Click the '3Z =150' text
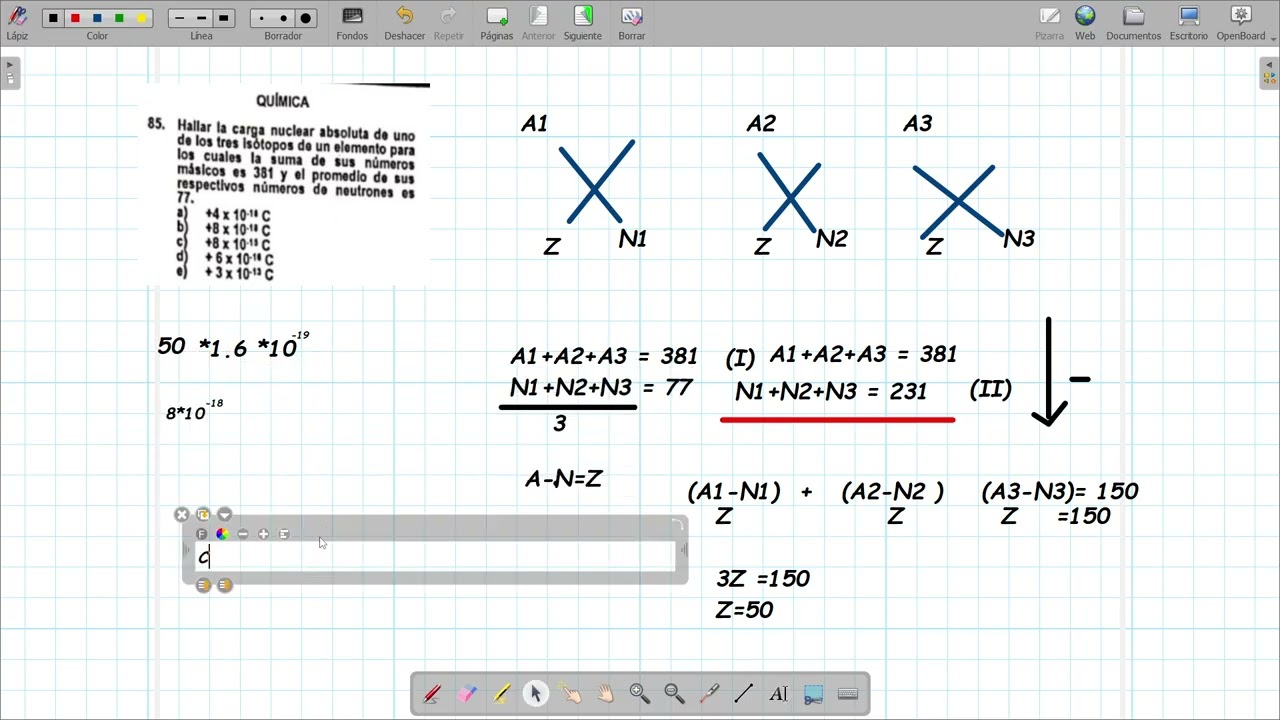 point(764,578)
